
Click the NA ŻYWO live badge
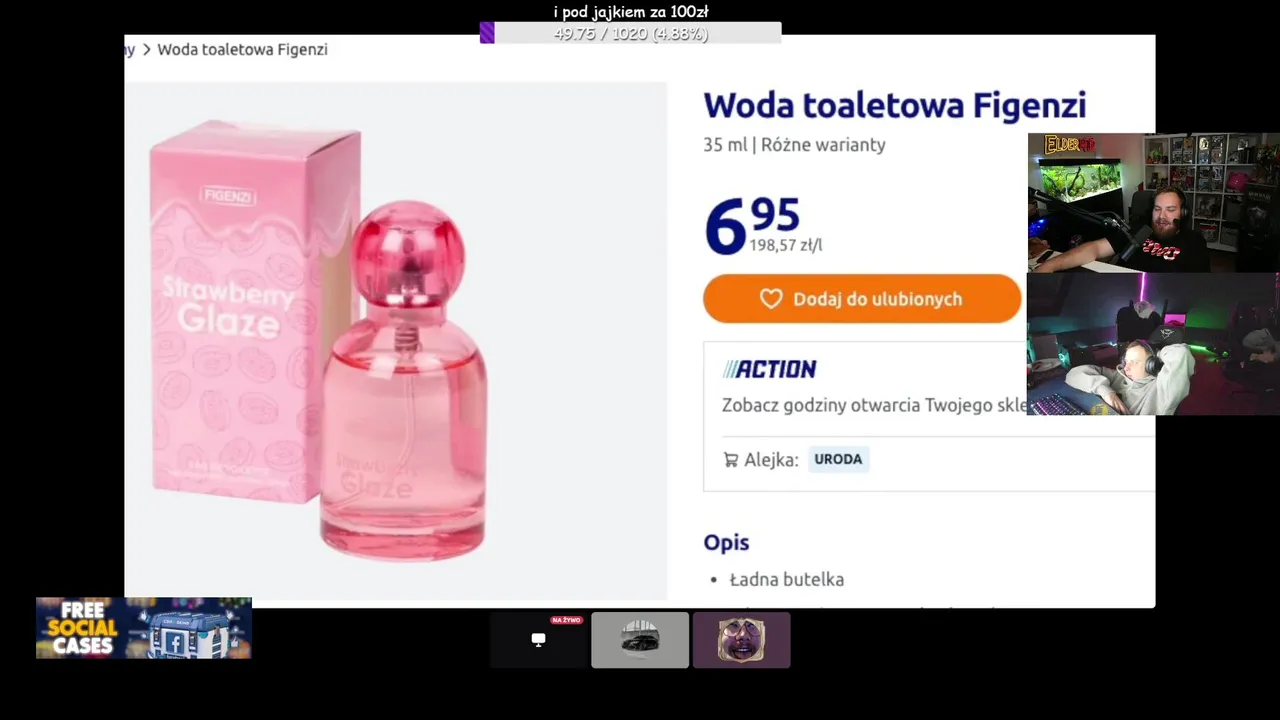(x=566, y=620)
